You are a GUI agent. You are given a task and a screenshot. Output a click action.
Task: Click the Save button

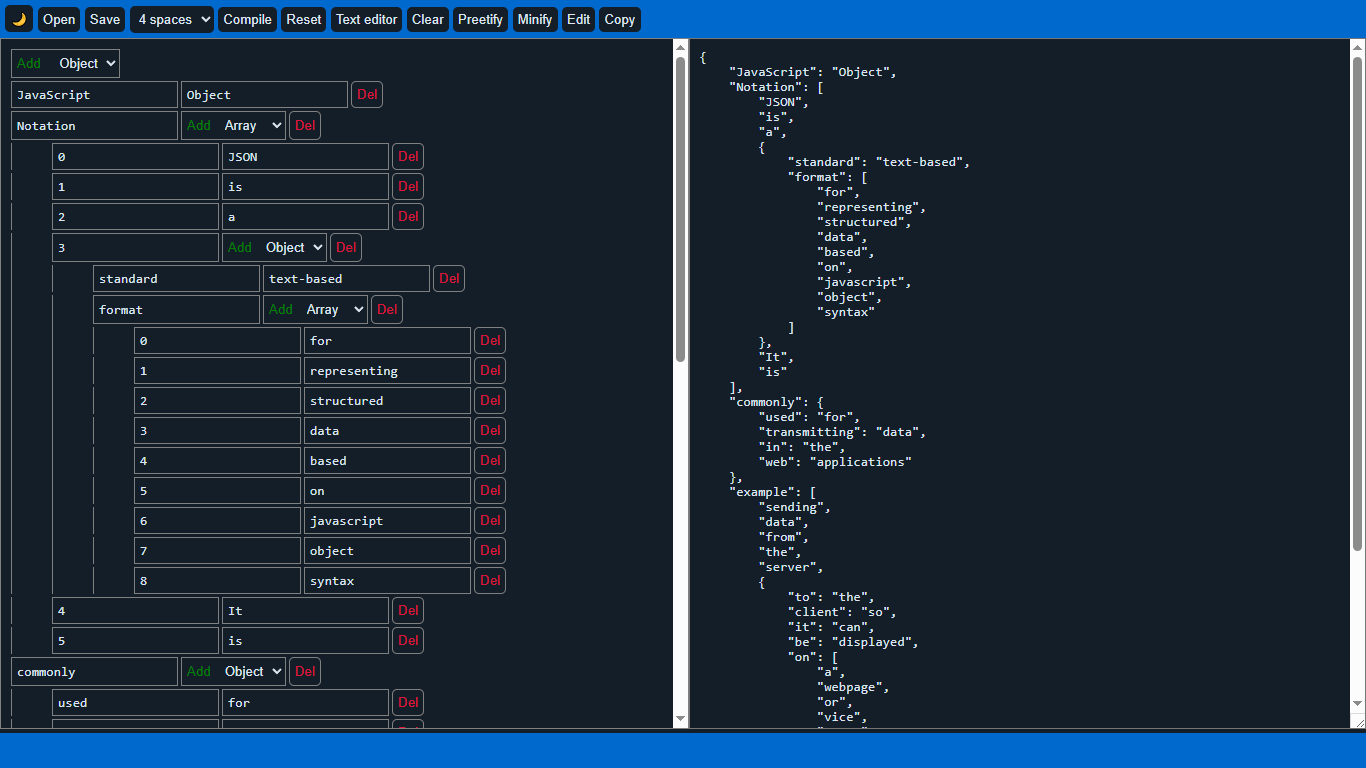(x=105, y=19)
